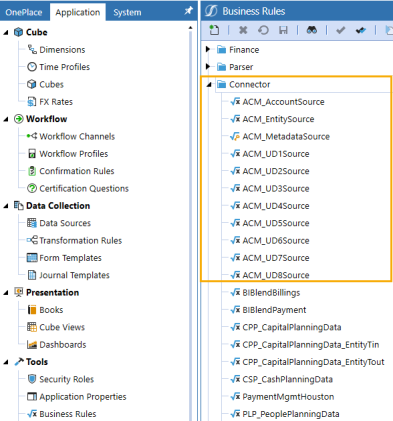Click the delete X toolbar icon
Viewport: 393px width, 421px height.
(243, 30)
